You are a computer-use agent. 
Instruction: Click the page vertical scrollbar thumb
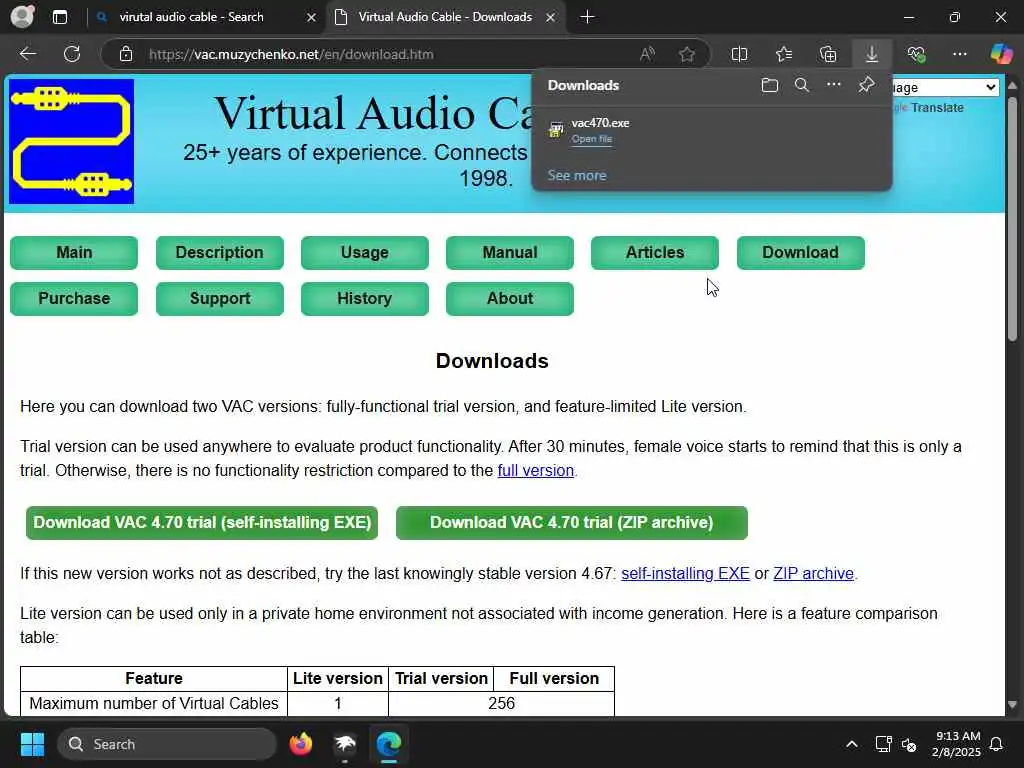(1012, 219)
